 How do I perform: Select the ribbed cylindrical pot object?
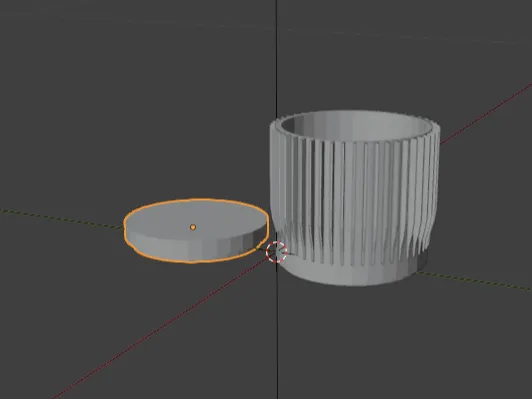coord(355,198)
